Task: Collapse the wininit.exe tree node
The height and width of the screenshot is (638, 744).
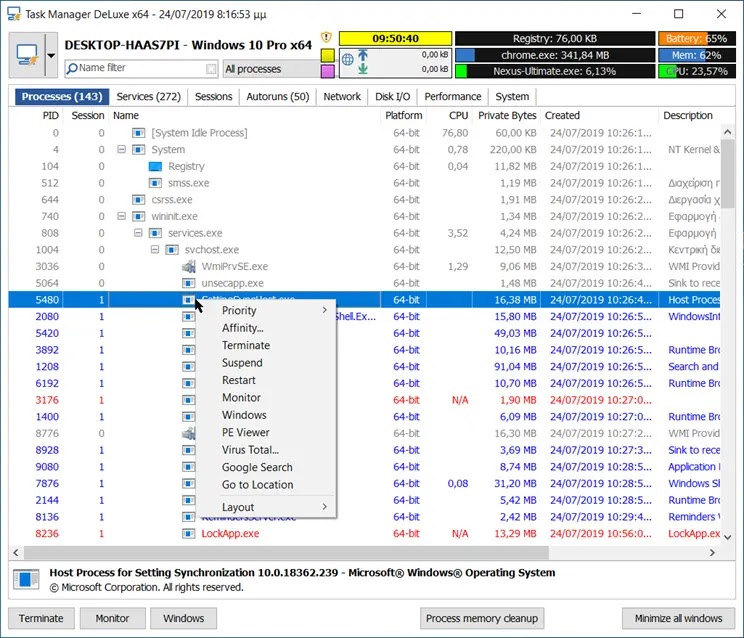Action: pos(121,216)
